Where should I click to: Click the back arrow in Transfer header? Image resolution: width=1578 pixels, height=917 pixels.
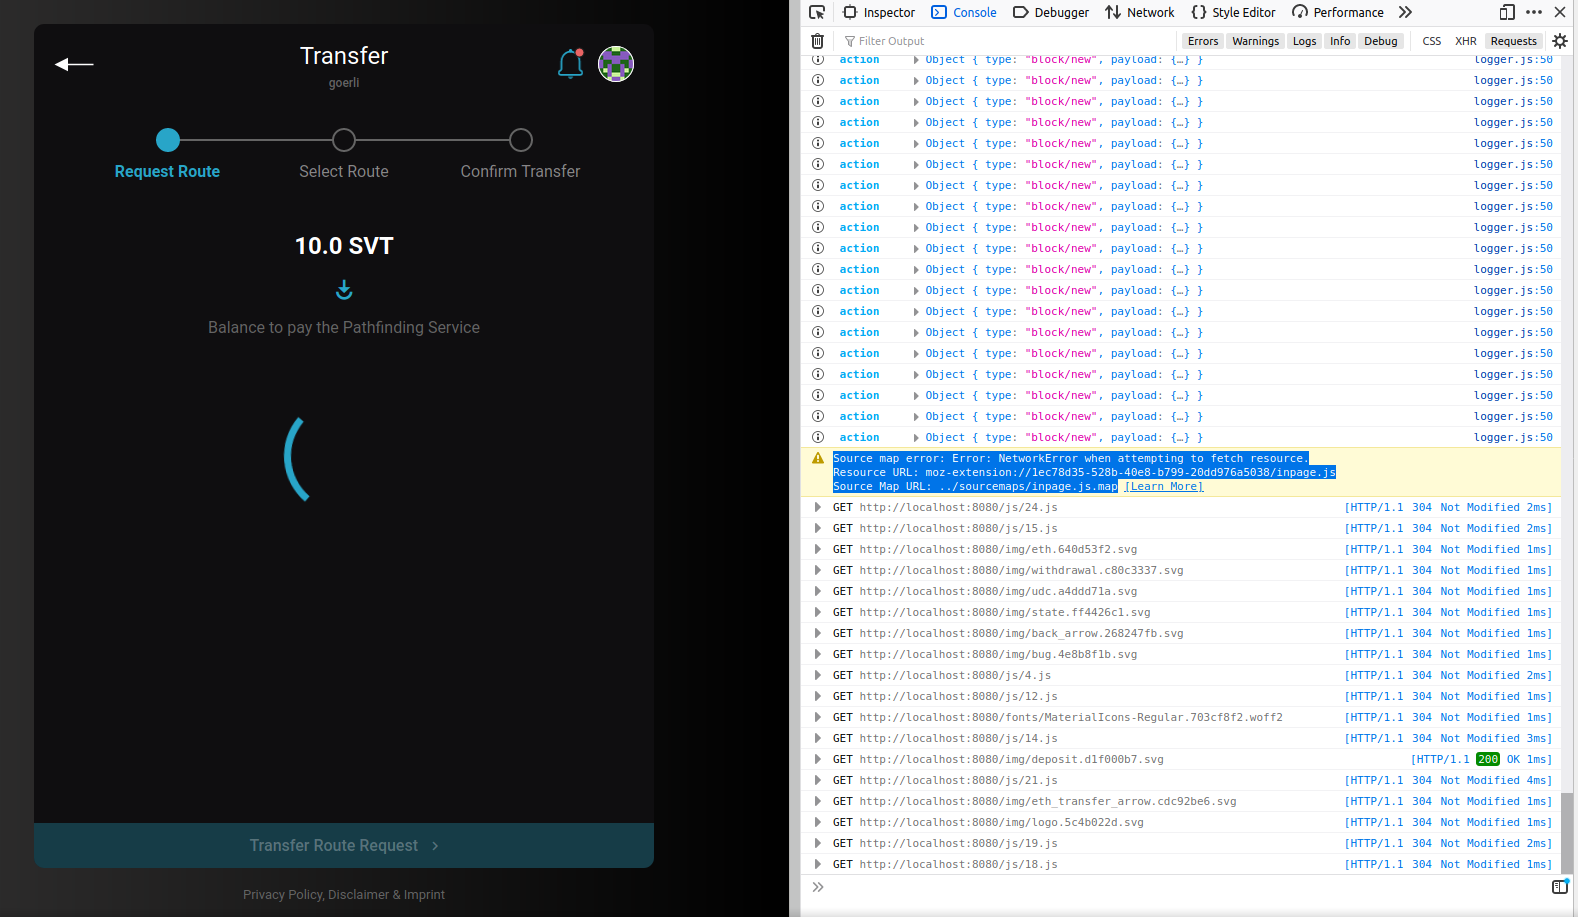74,64
